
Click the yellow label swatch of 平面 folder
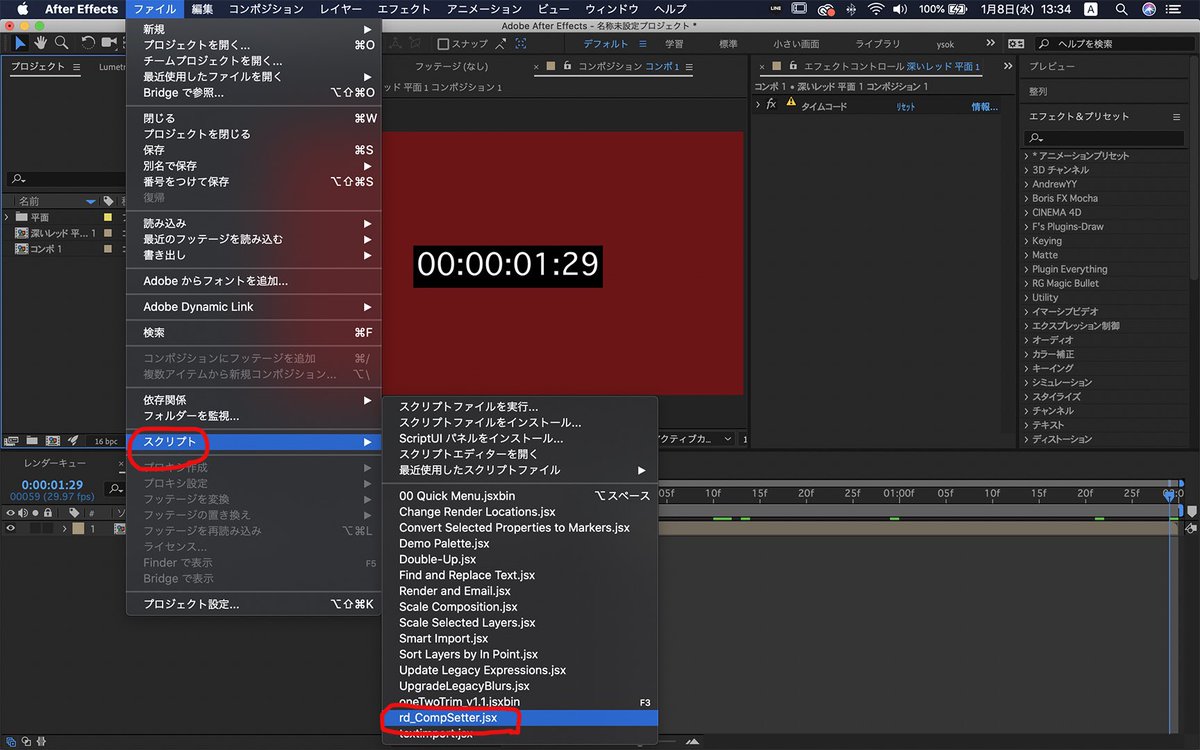point(108,217)
